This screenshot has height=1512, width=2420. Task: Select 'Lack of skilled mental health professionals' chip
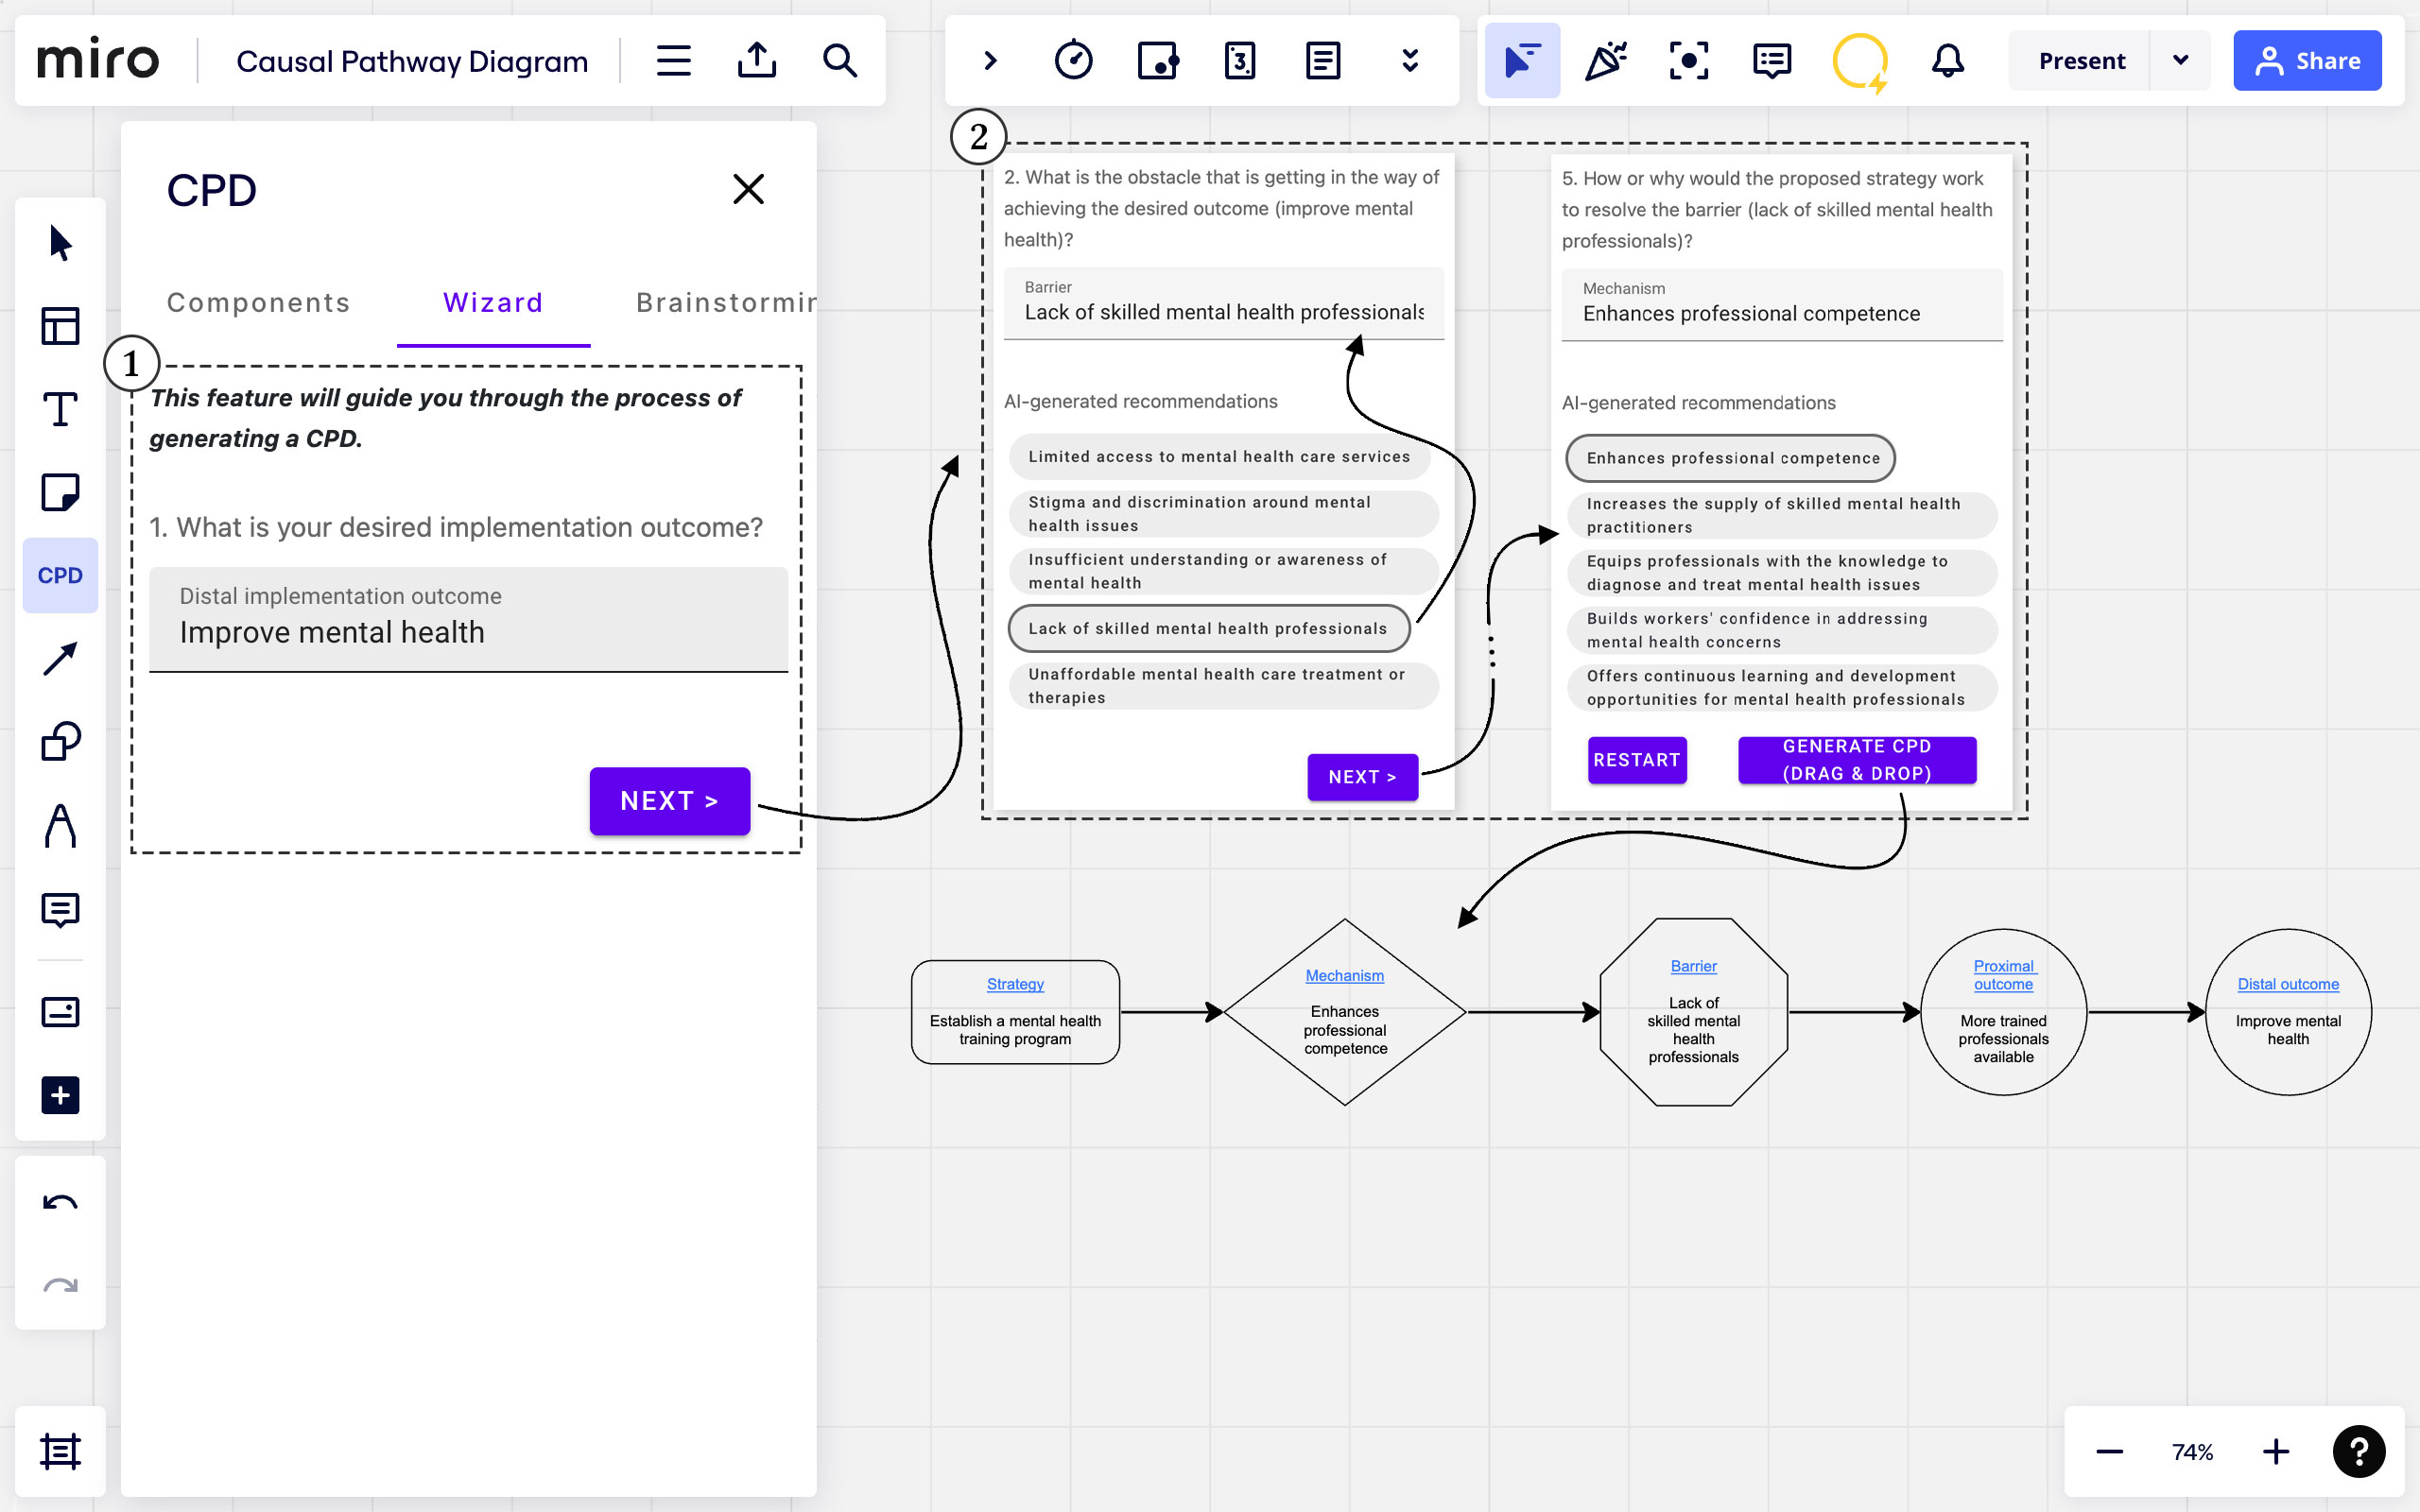(x=1208, y=628)
